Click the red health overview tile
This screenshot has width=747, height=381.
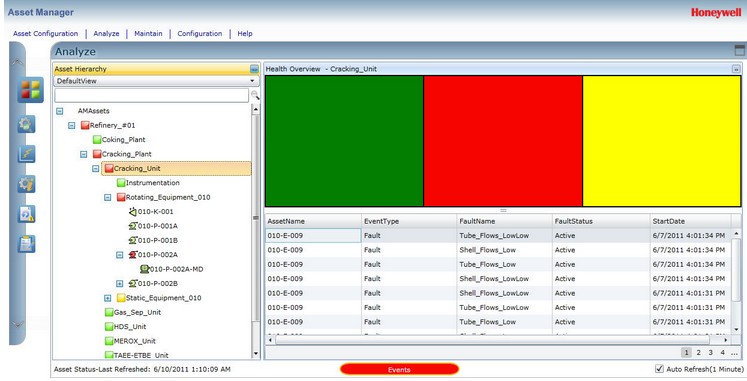(x=503, y=141)
